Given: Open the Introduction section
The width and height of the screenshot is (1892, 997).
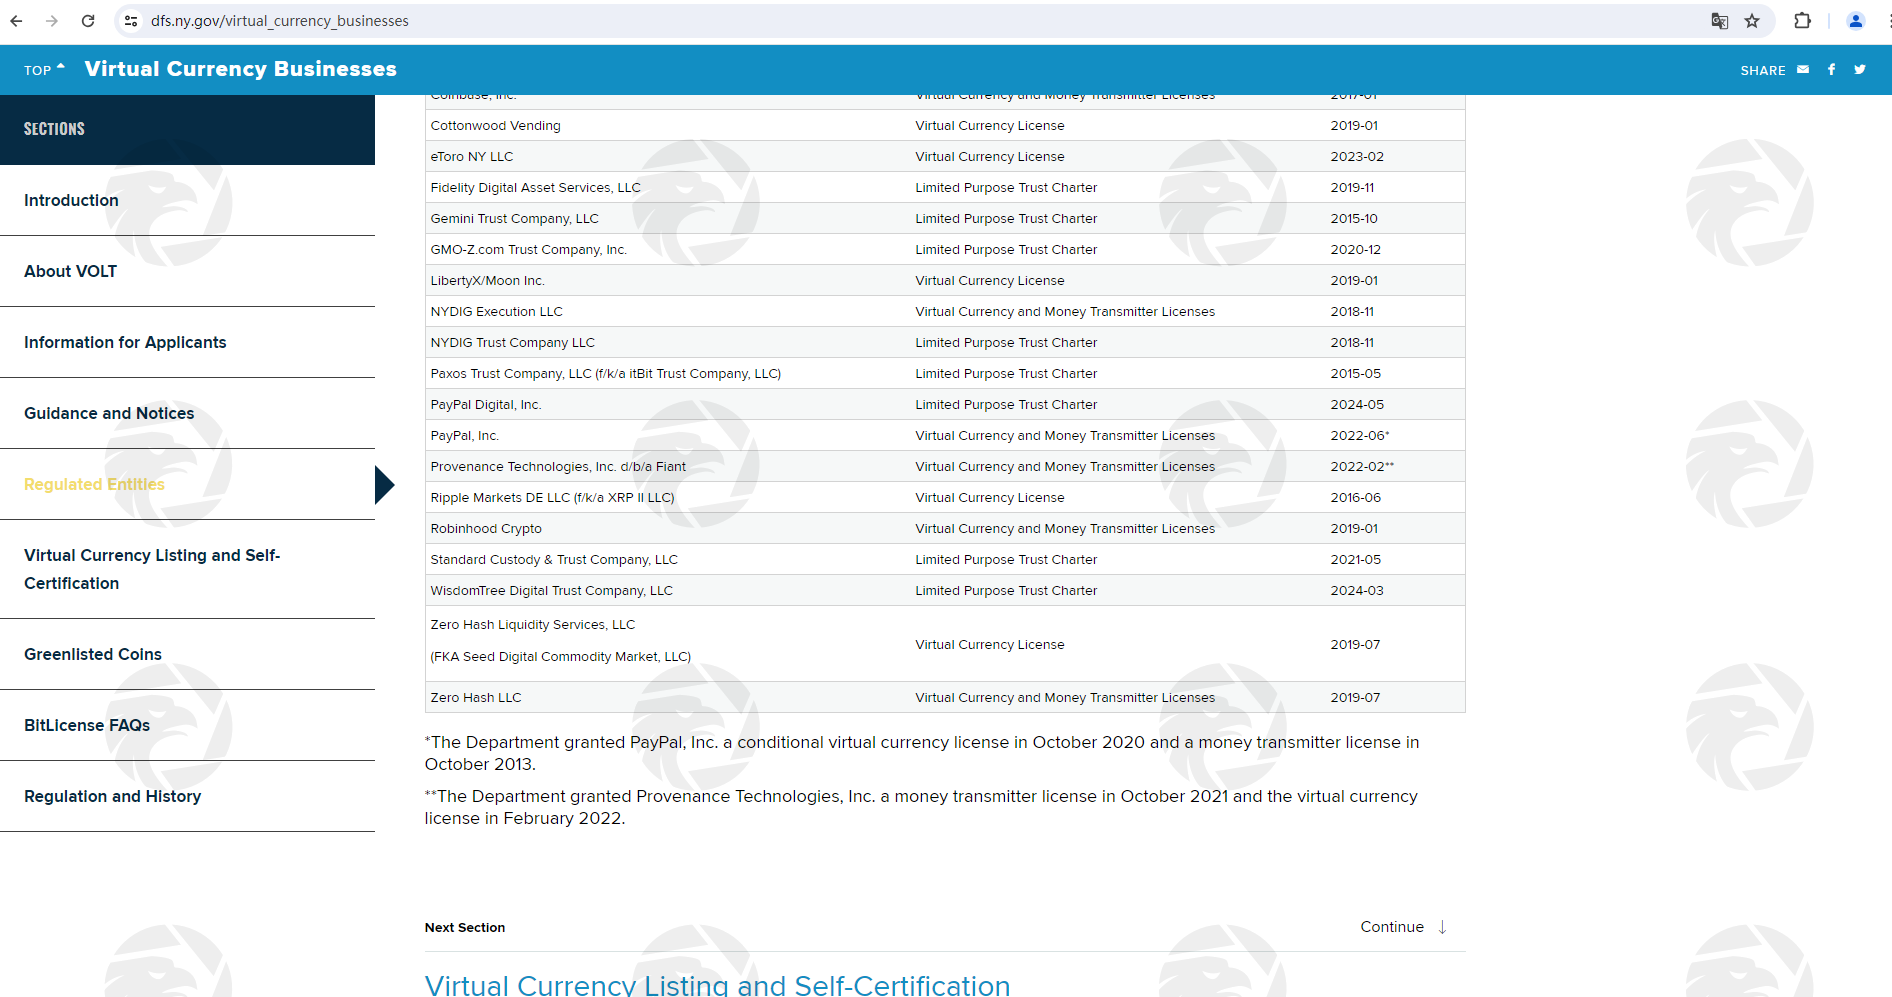Looking at the screenshot, I should tap(71, 200).
